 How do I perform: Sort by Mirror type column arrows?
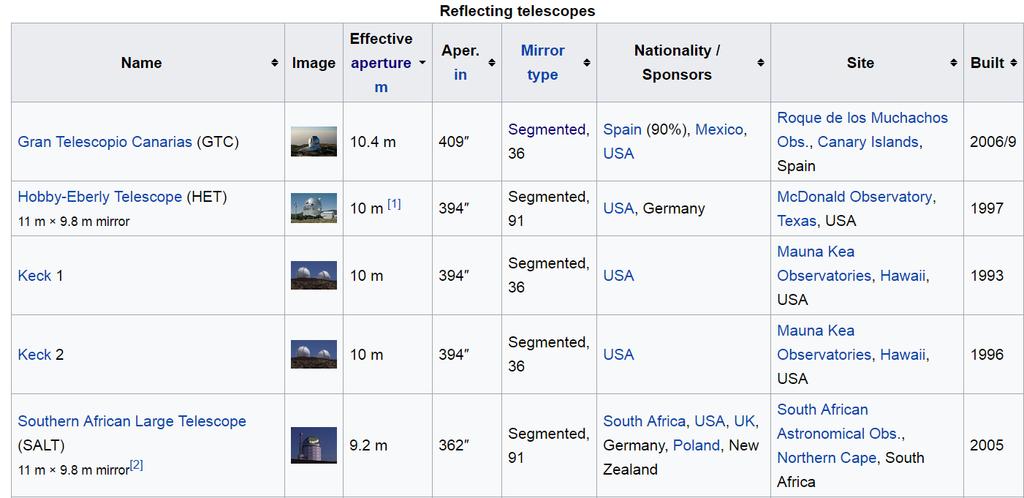click(x=586, y=63)
